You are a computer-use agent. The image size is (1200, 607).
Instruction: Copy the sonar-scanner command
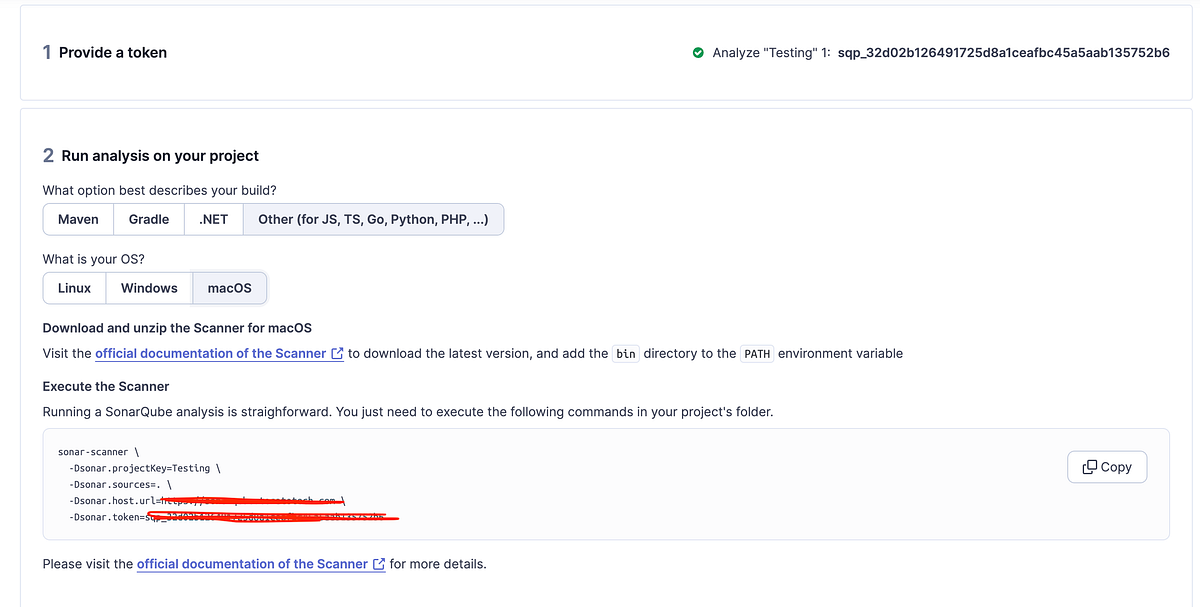1107,467
